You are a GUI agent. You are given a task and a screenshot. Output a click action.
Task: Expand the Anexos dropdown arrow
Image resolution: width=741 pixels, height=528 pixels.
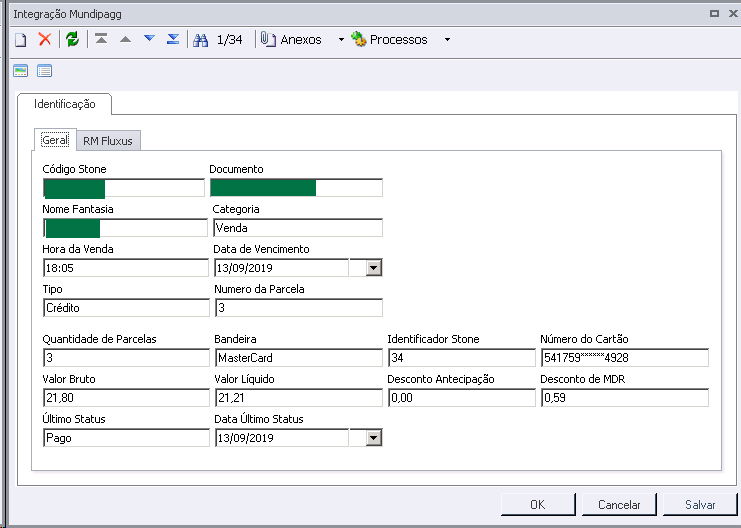(341, 40)
